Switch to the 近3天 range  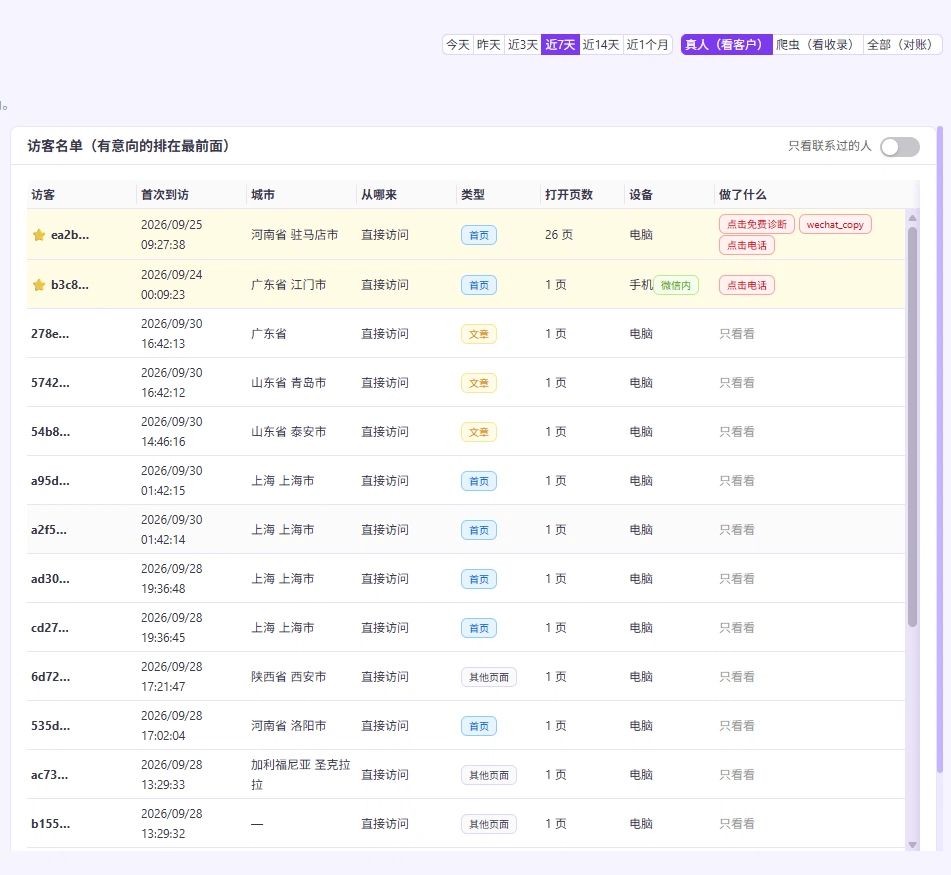[522, 44]
